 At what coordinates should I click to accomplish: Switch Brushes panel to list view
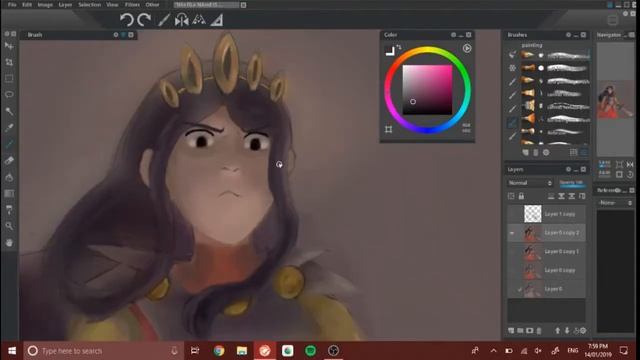[584, 152]
